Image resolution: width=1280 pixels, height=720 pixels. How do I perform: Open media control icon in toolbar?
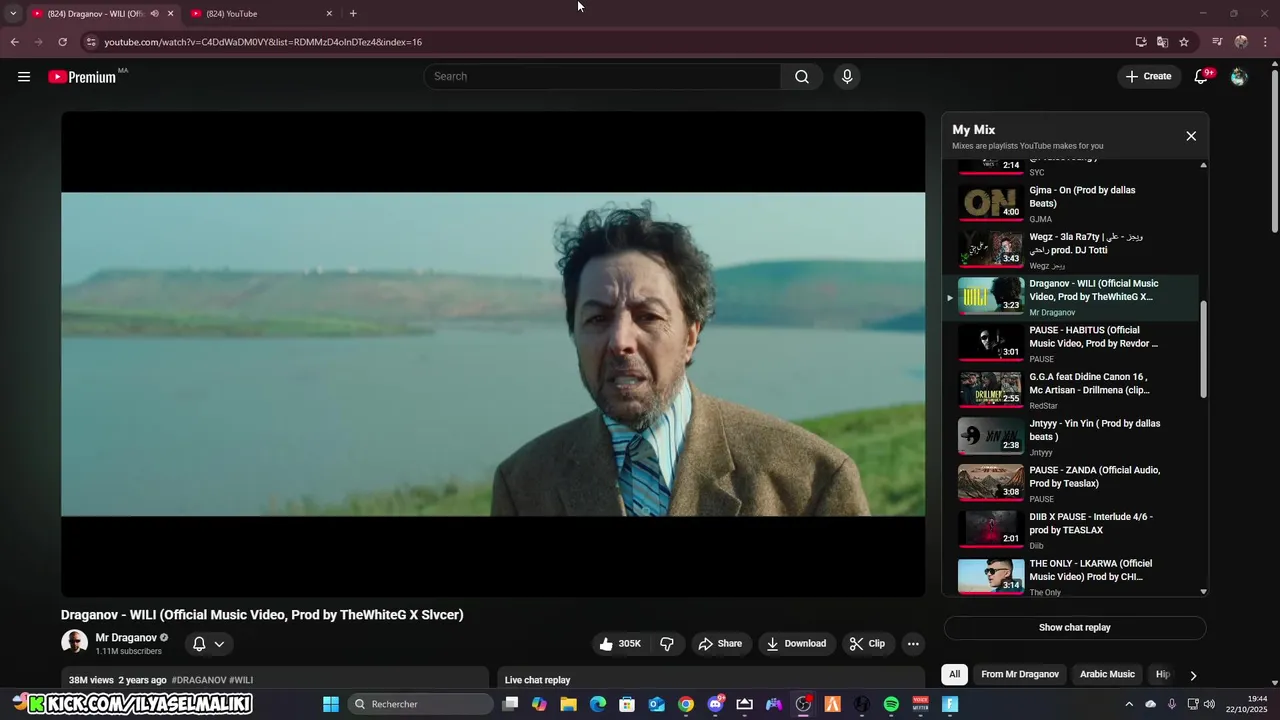pos(1217,42)
